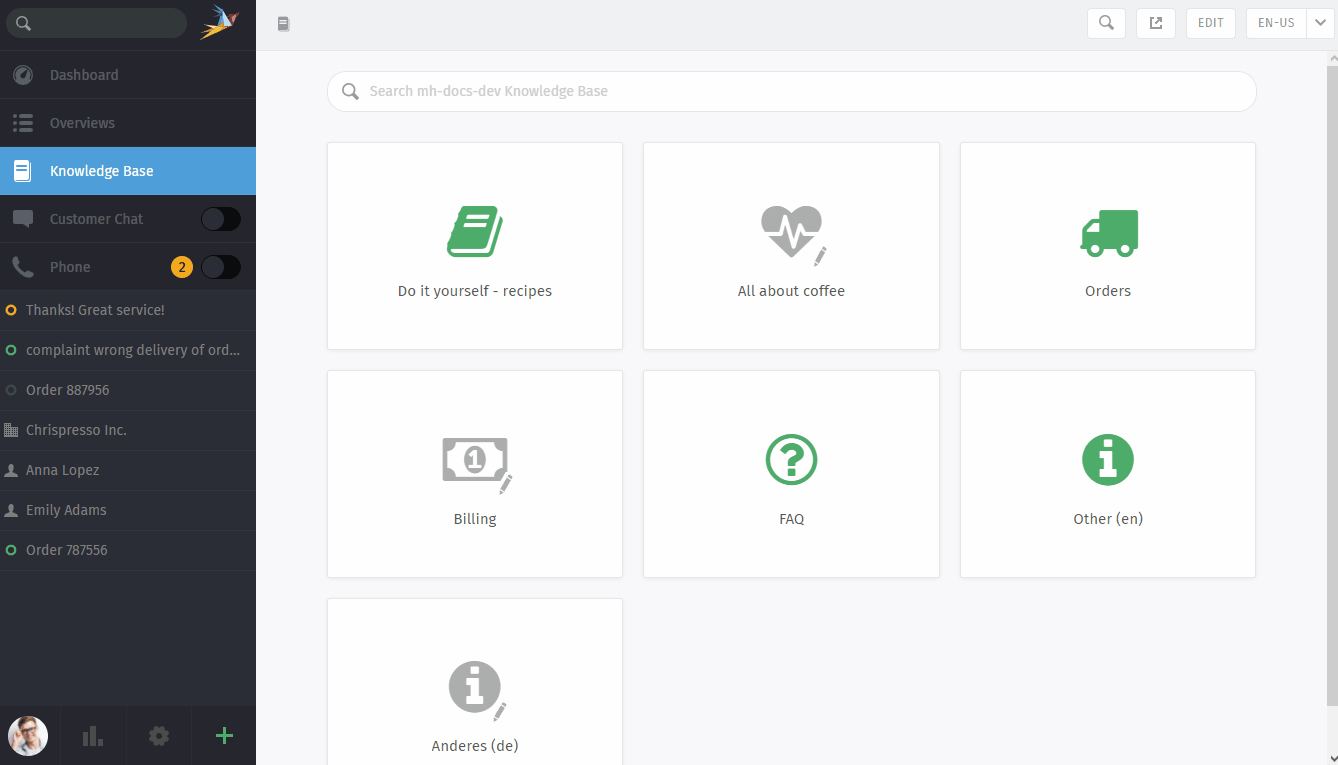Screen dimensions: 1338x765
Task: Open the external link share icon
Action: [1156, 22]
